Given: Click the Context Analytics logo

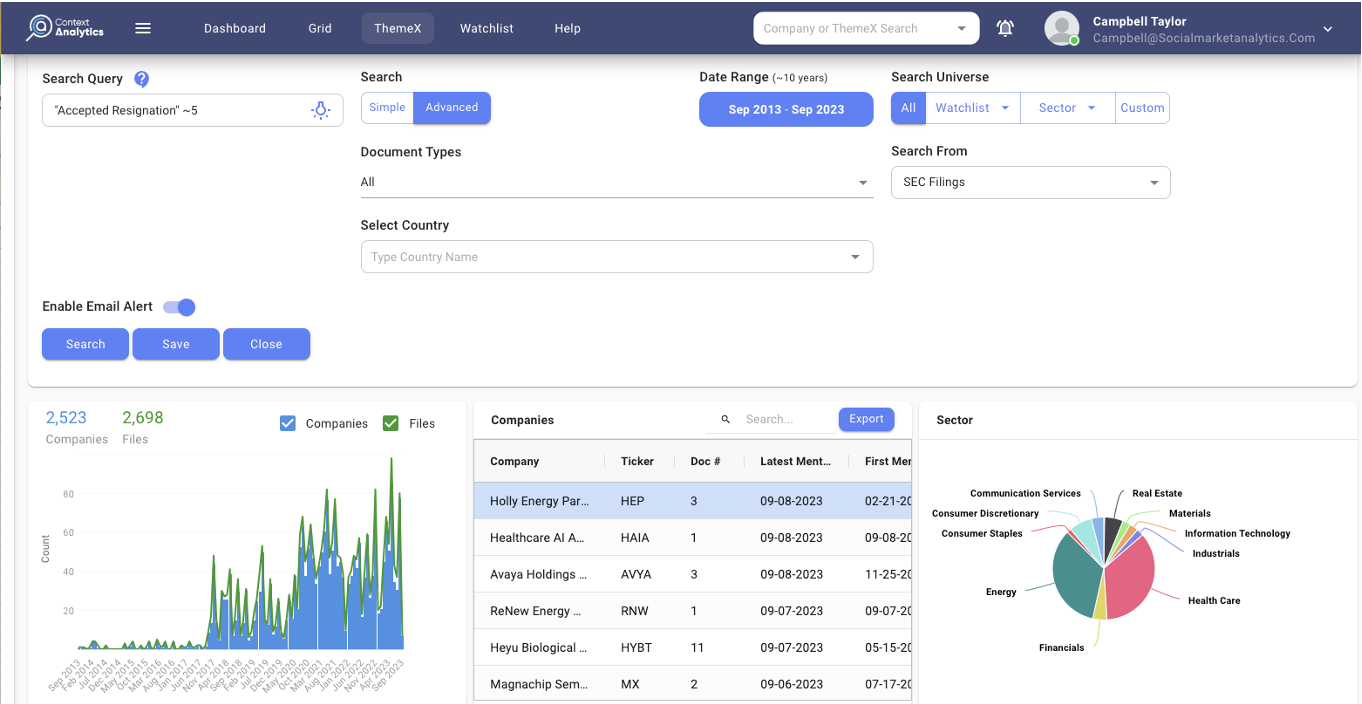Looking at the screenshot, I should [66, 28].
